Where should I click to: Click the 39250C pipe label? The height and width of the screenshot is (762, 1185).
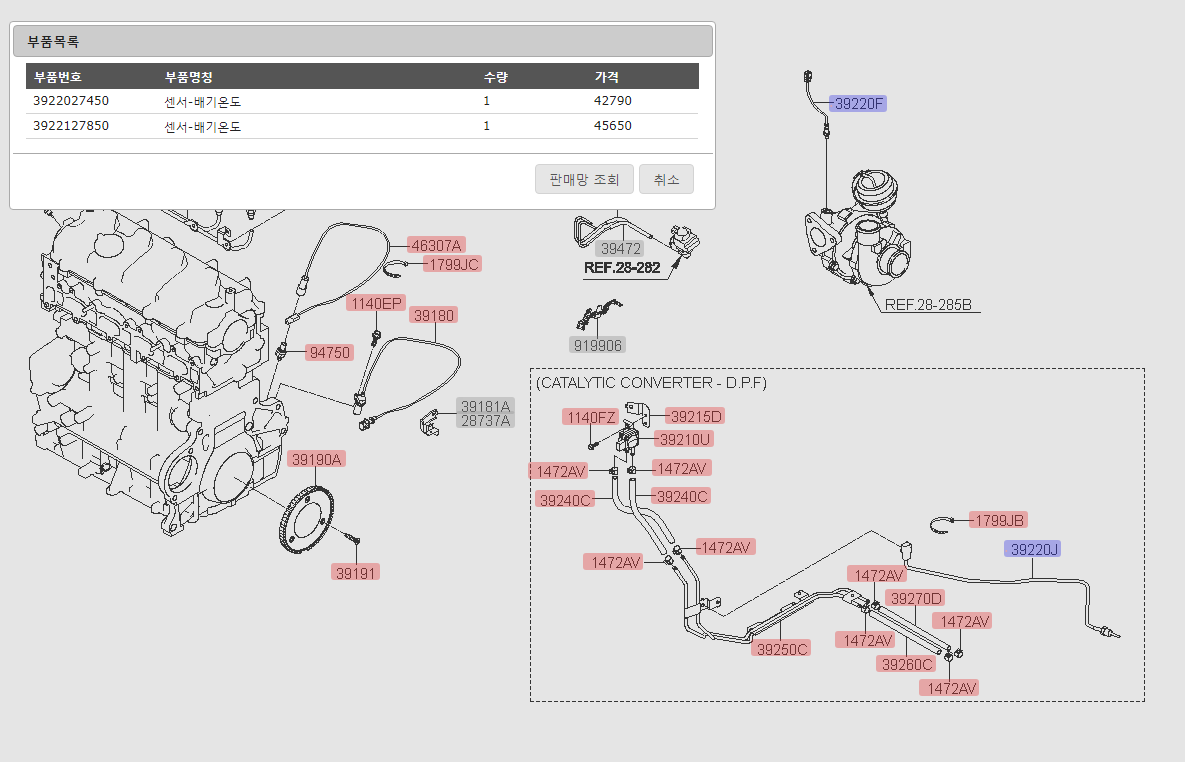(x=782, y=648)
